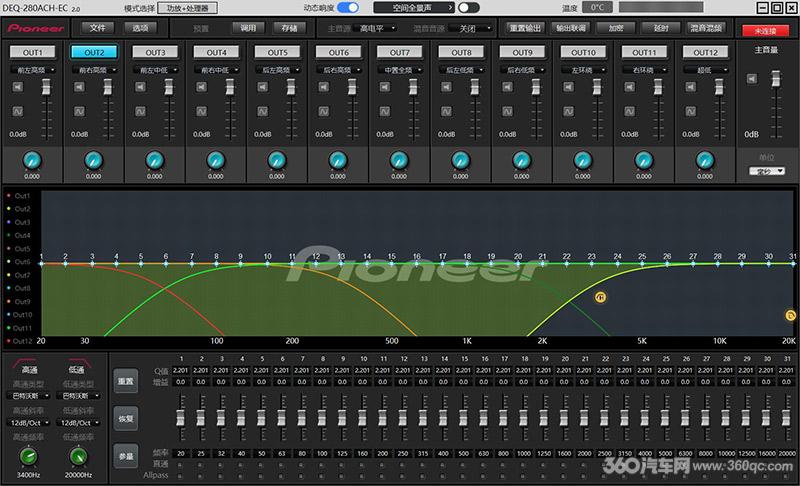Click the 功放+处理器 mode selection box
This screenshot has width=800, height=486.
click(187, 8)
